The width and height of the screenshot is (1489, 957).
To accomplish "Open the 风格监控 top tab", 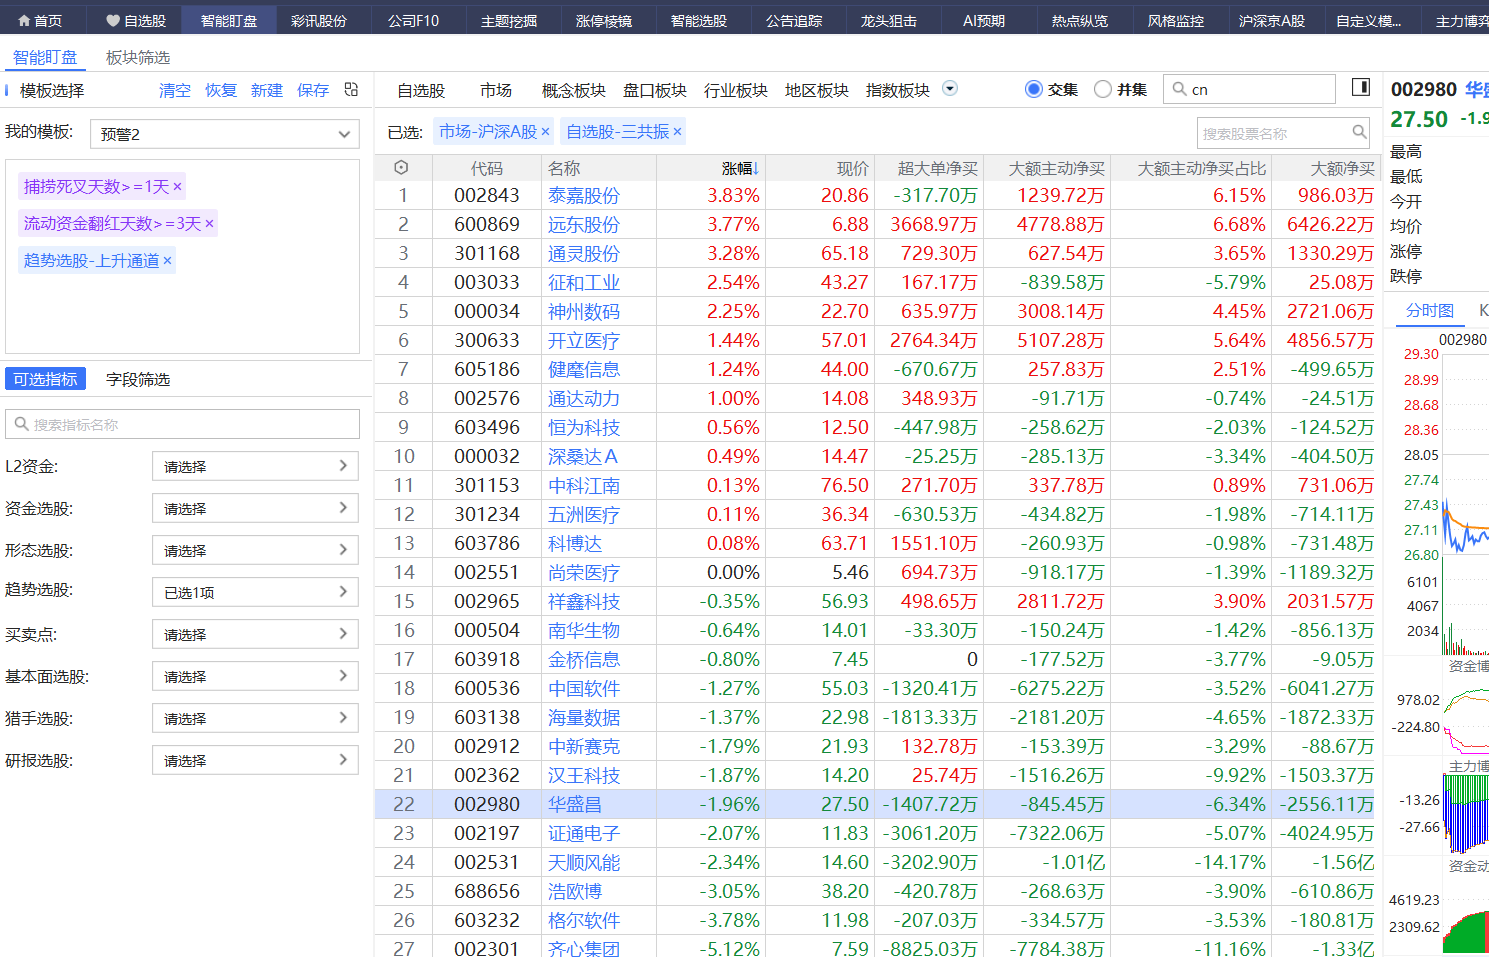I will (1176, 20).
